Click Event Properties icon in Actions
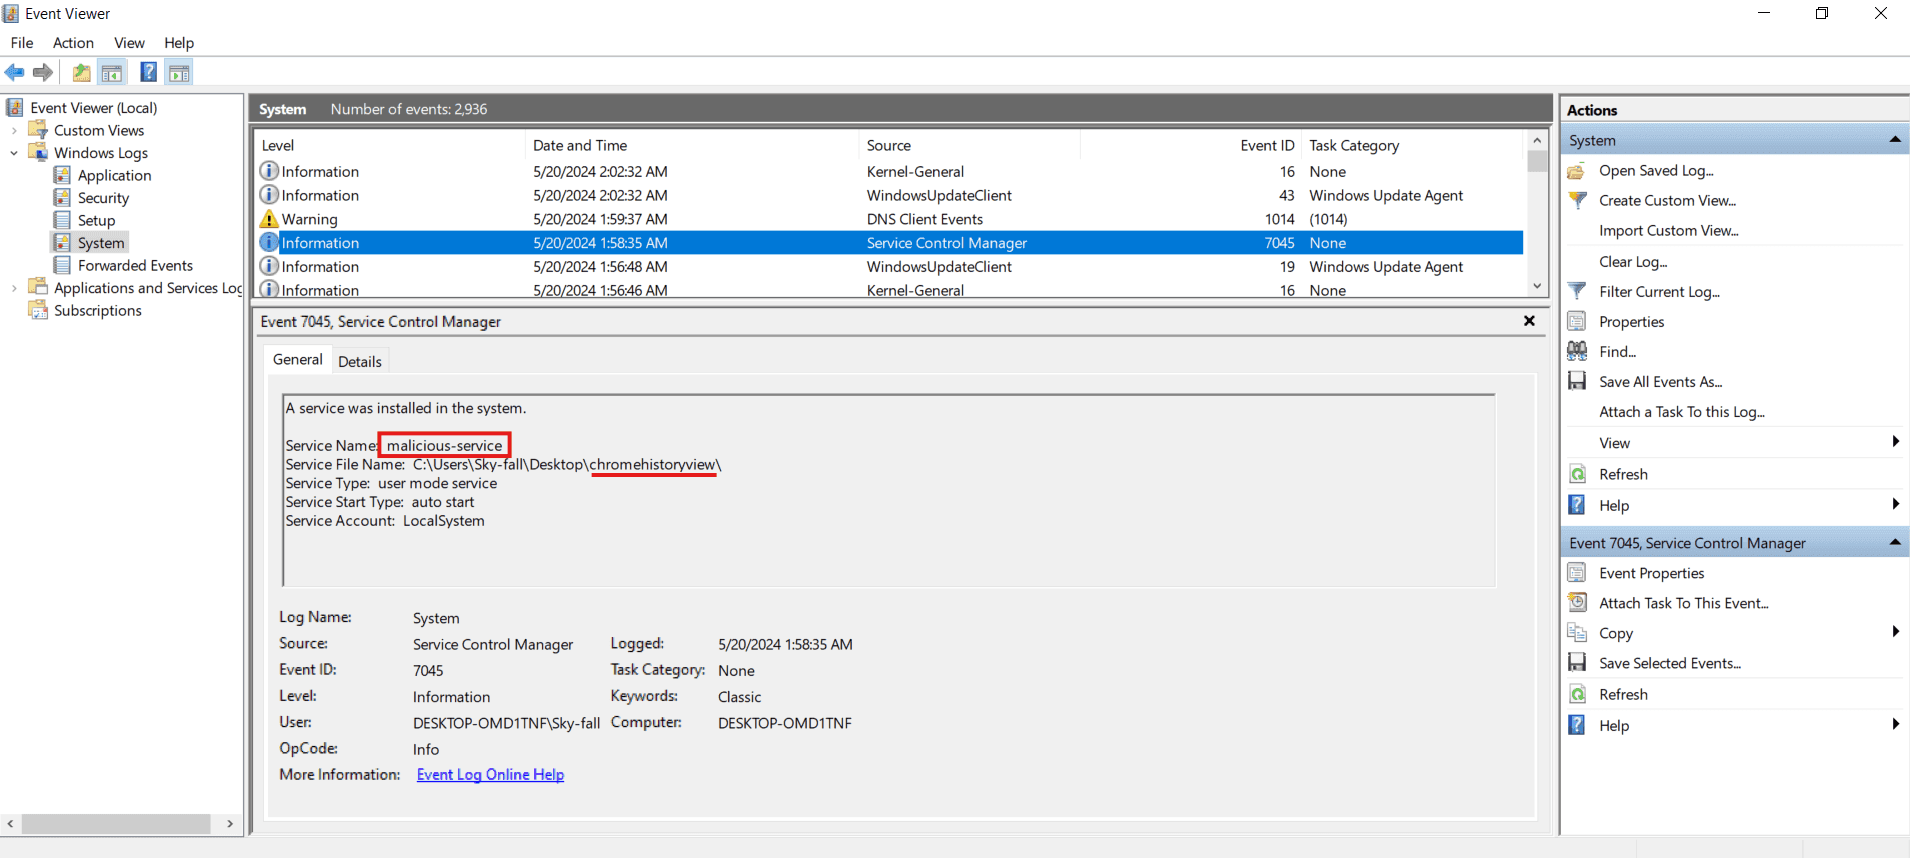 [1577, 573]
